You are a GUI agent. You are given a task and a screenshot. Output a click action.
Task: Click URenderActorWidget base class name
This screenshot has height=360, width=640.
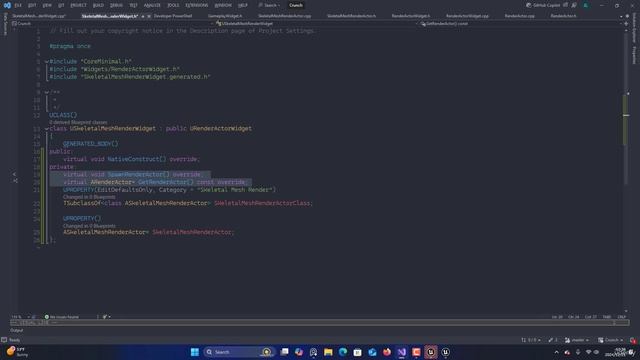[220, 129]
